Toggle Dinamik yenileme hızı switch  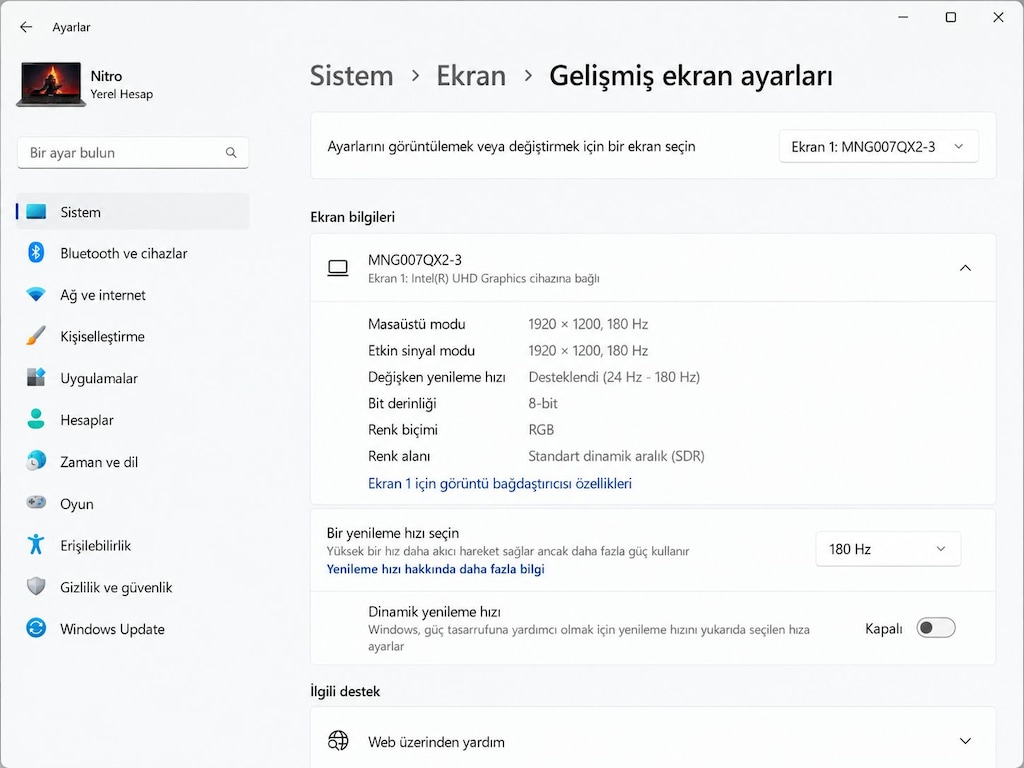pos(935,628)
